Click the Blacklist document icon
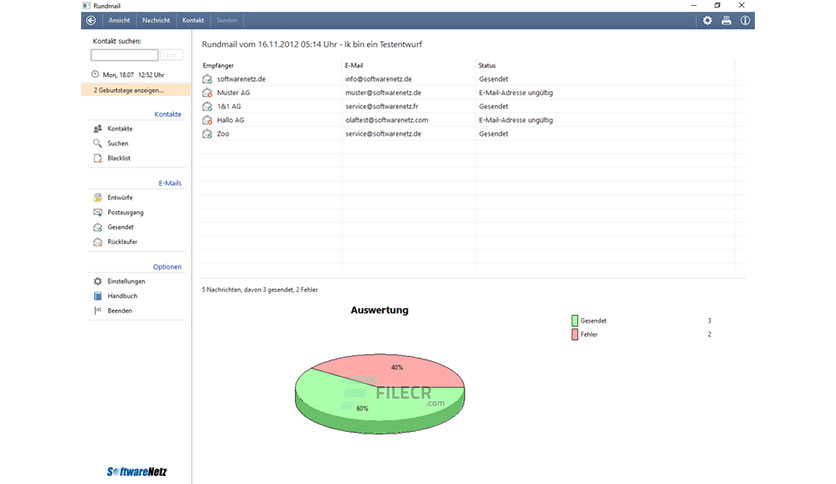The height and width of the screenshot is (484, 836). click(x=98, y=158)
